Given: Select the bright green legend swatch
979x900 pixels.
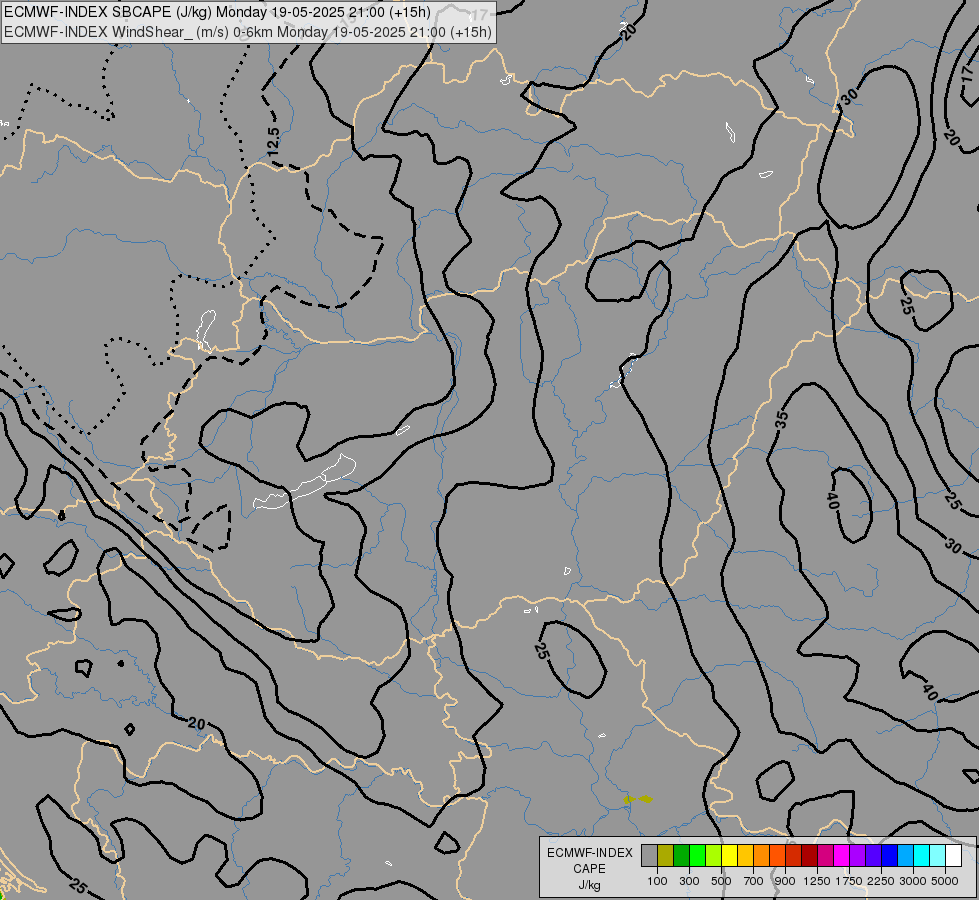Looking at the screenshot, I should (x=697, y=856).
